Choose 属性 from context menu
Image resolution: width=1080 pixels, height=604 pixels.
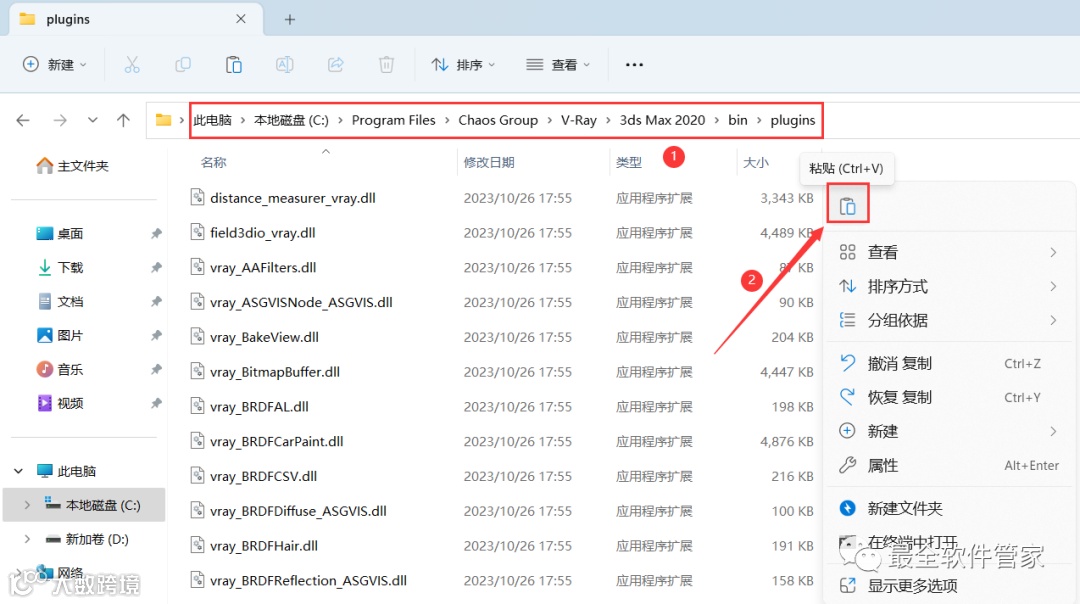(948, 466)
